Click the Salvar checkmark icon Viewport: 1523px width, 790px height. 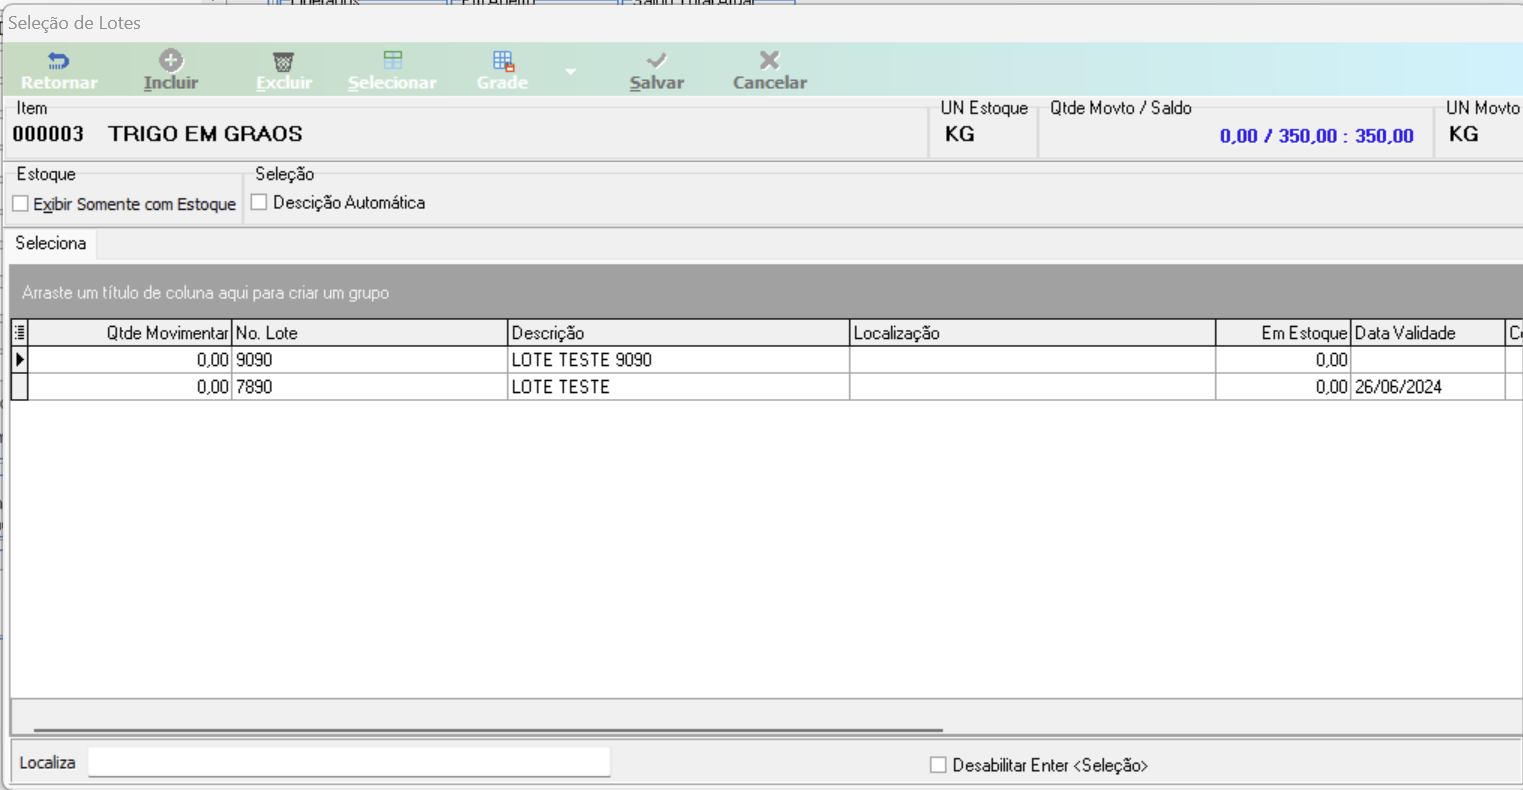pyautogui.click(x=657, y=61)
